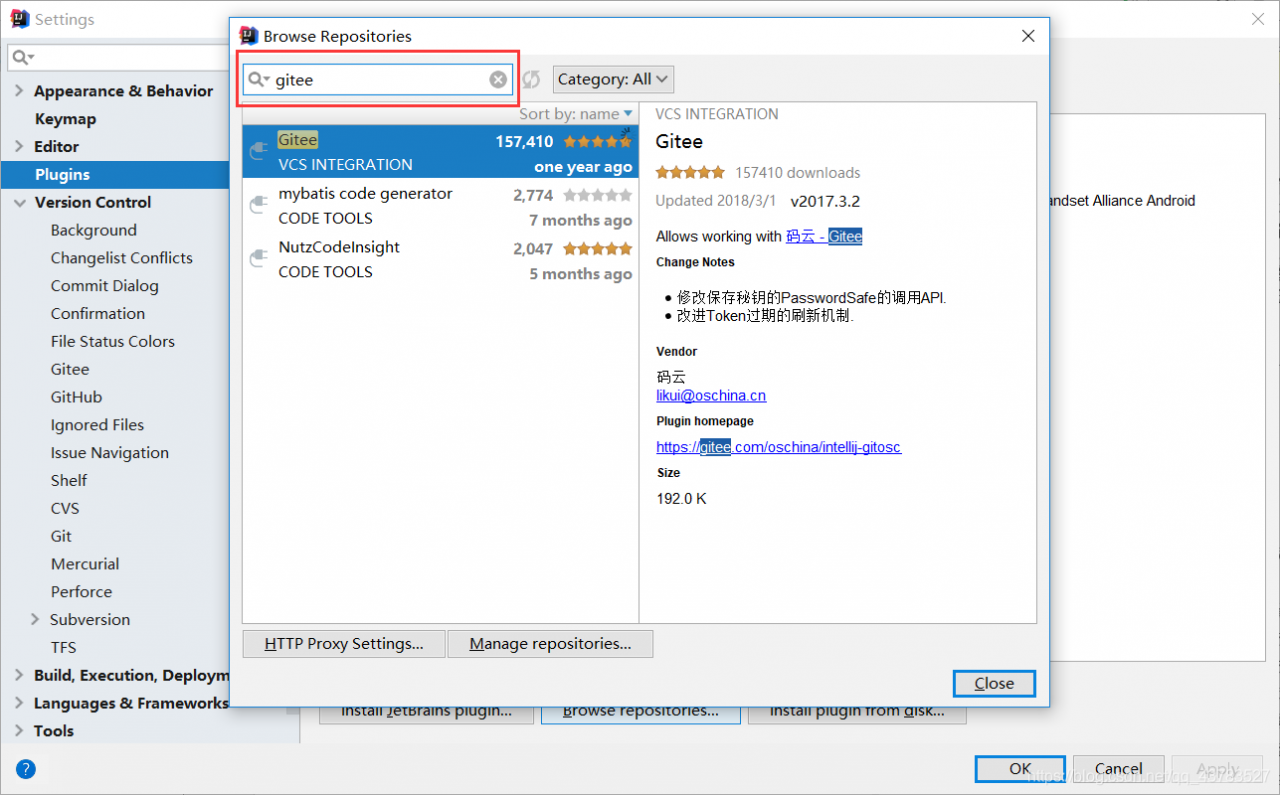Click the IntelliJ logo in Browse Repositories title bar
This screenshot has width=1280, height=795.
tap(249, 36)
